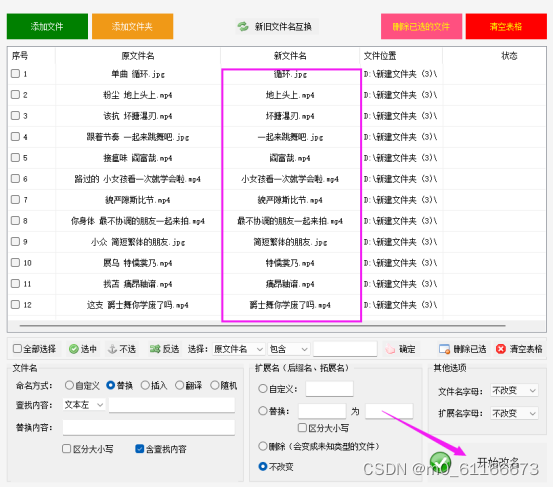Select the 随机 naming mode radio
This screenshot has height=487, width=554.
[x=215, y=385]
